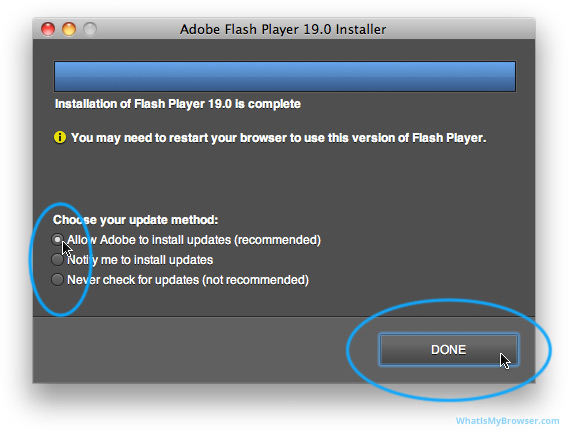Image resolution: width=568 pixels, height=431 pixels.
Task: Click the restart your browser notice text
Action: point(278,138)
